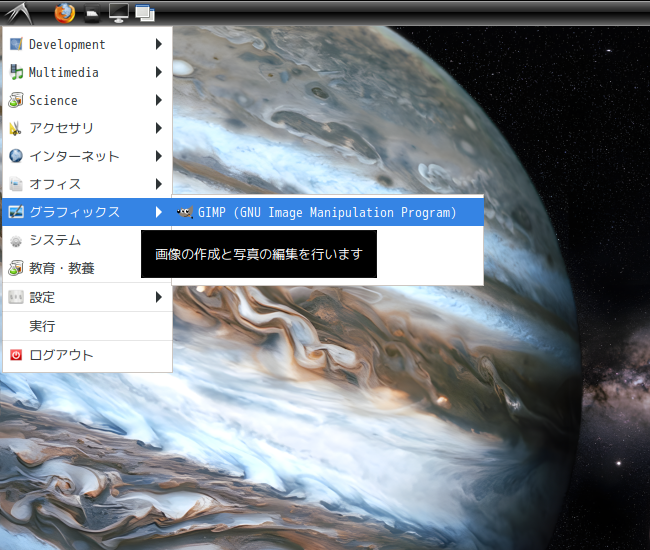The height and width of the screenshot is (550, 650).
Task: Launch Firefox from the panel
Action: click(65, 13)
